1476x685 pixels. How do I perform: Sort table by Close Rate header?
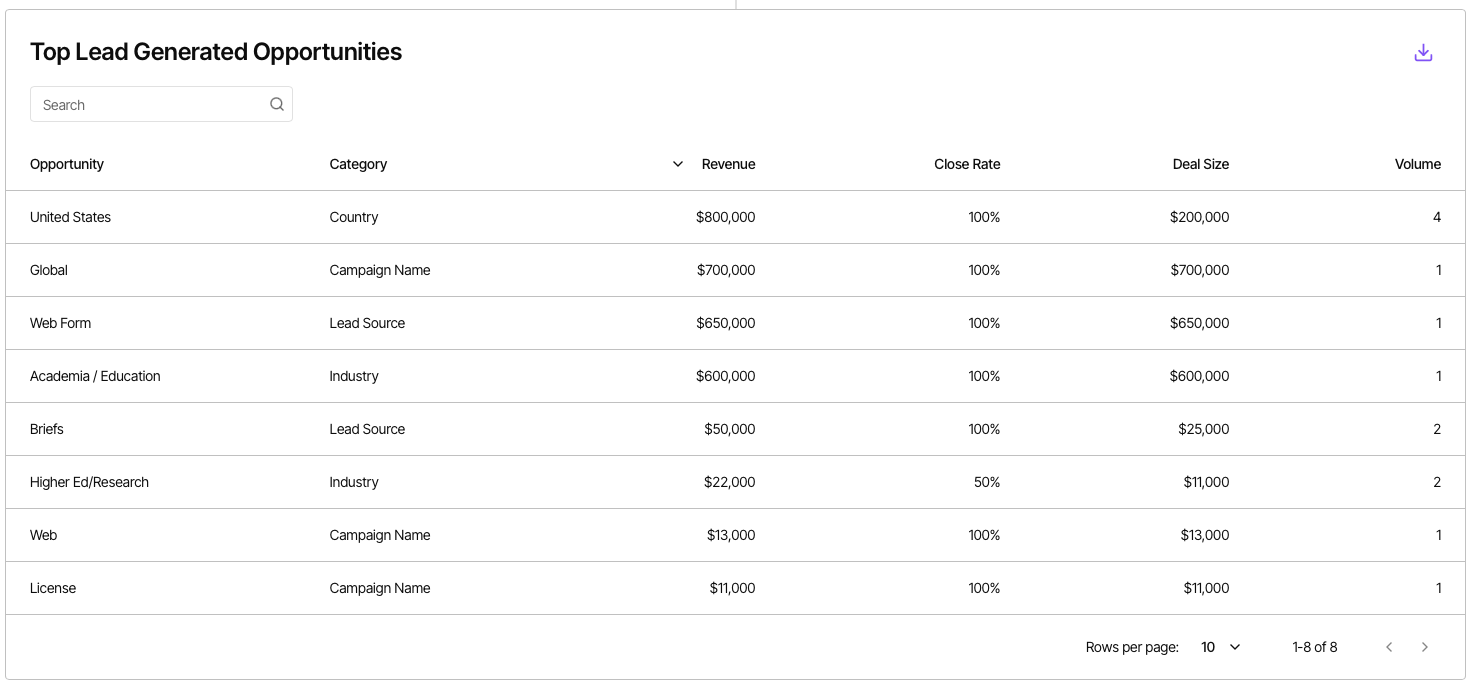[967, 164]
